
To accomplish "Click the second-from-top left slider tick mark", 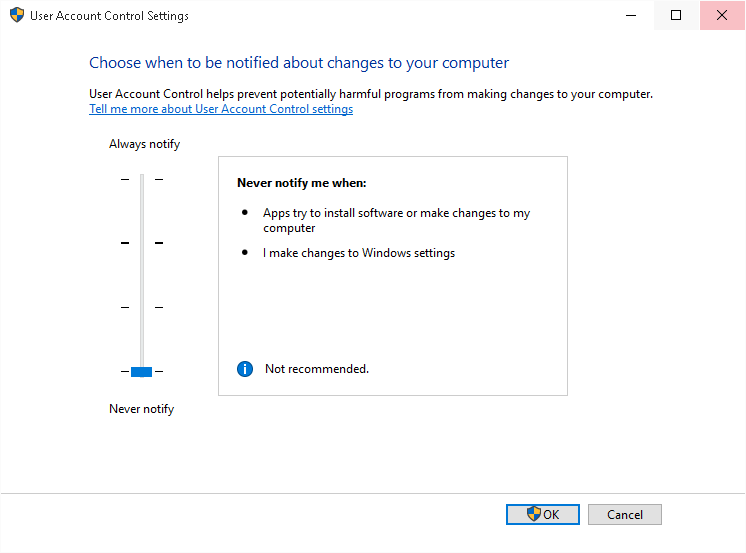I will 125,243.
